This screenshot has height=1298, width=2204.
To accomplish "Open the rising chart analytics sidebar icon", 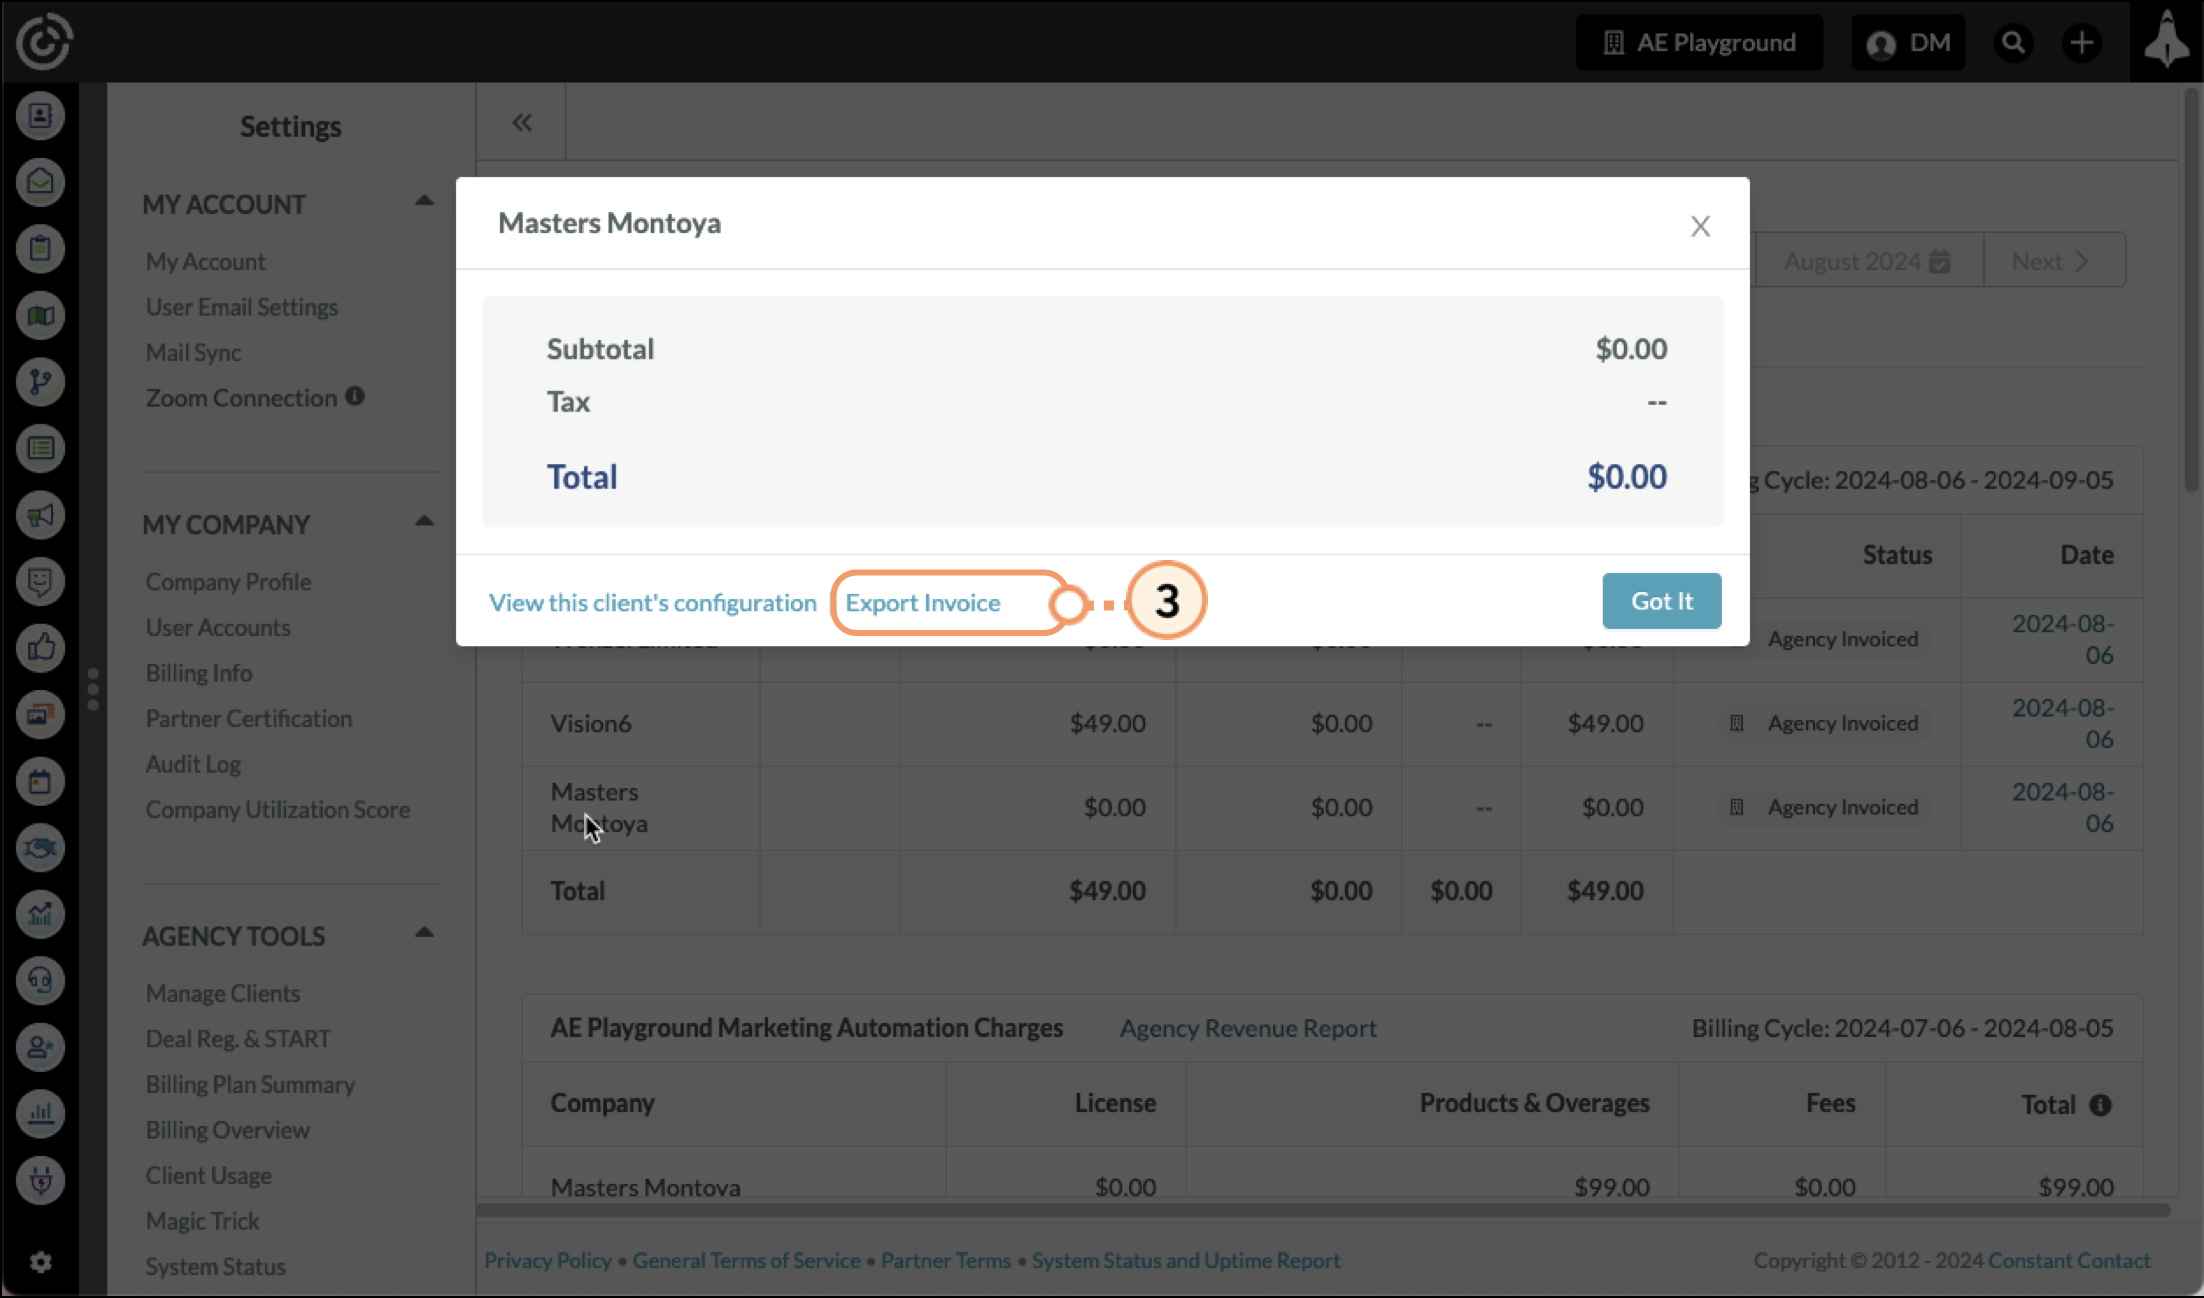I will (x=40, y=914).
